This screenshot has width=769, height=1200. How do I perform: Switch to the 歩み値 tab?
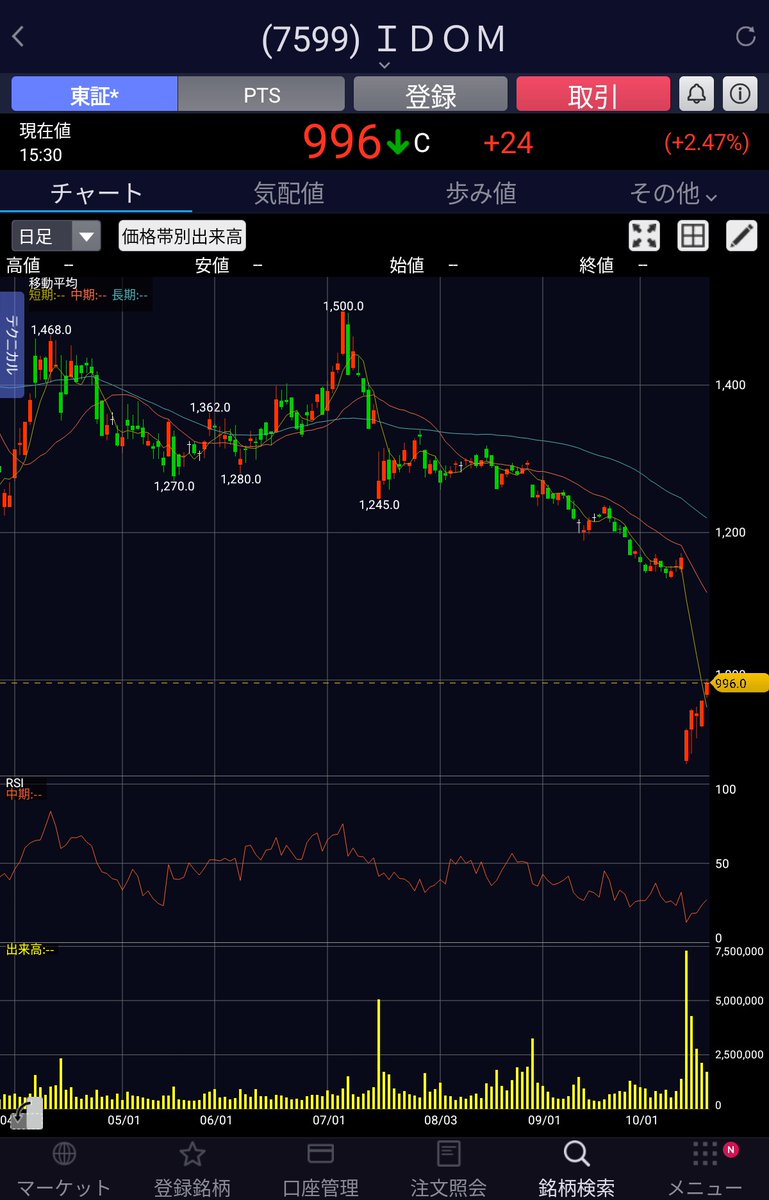pyautogui.click(x=481, y=193)
